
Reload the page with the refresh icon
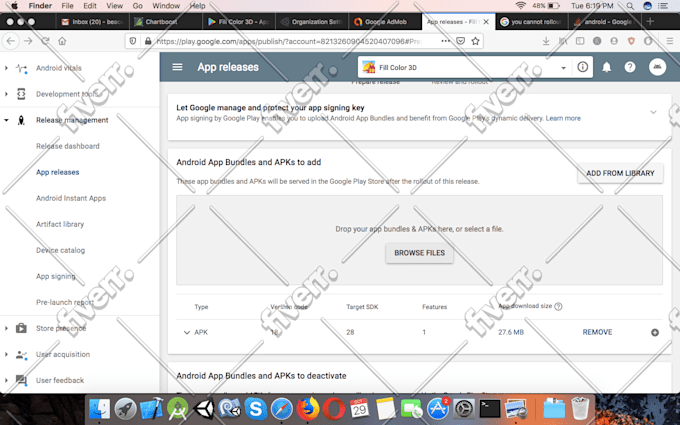[x=45, y=41]
